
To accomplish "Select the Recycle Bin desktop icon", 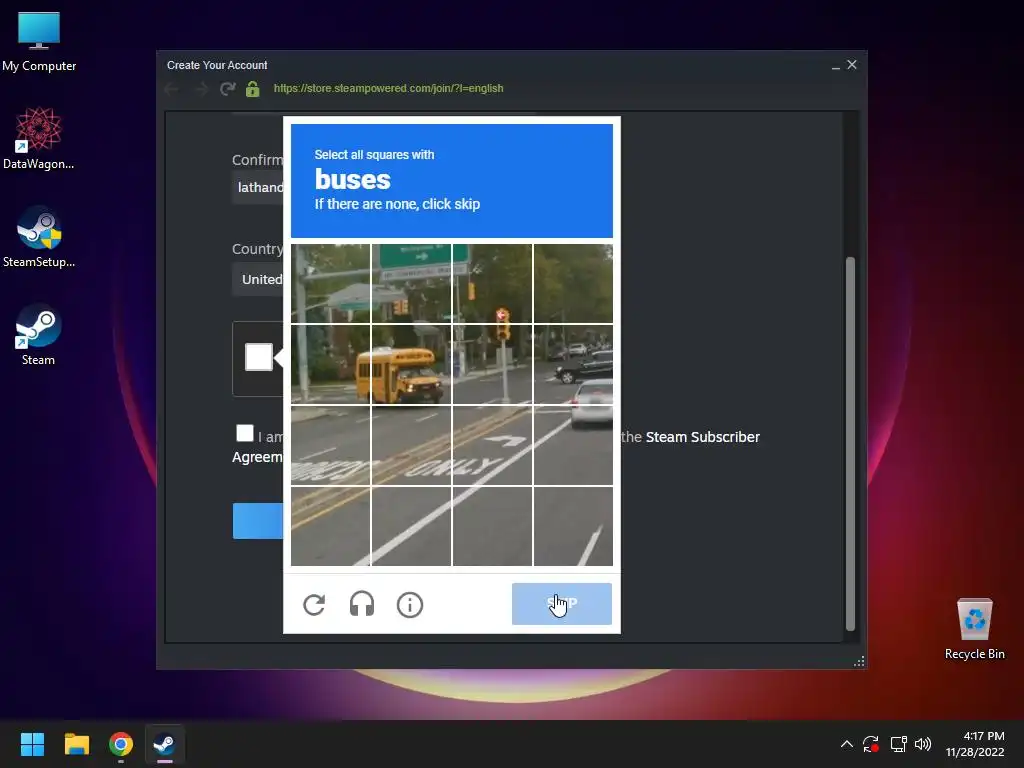I will point(974,628).
